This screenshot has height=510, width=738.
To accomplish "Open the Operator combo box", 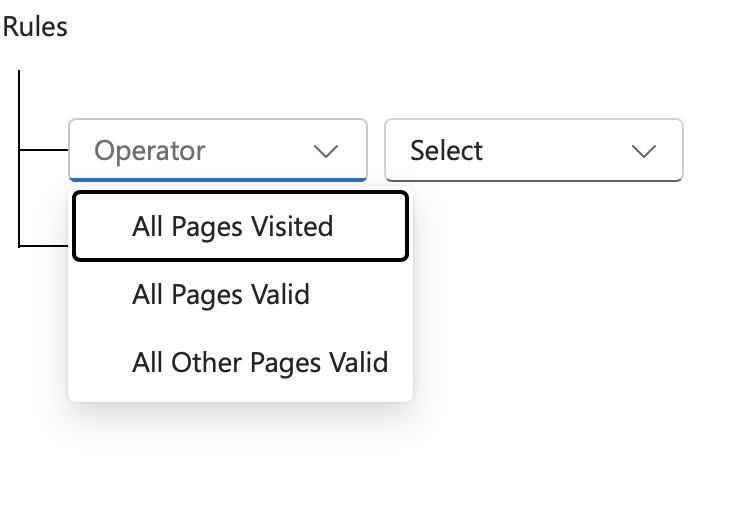I will [217, 151].
